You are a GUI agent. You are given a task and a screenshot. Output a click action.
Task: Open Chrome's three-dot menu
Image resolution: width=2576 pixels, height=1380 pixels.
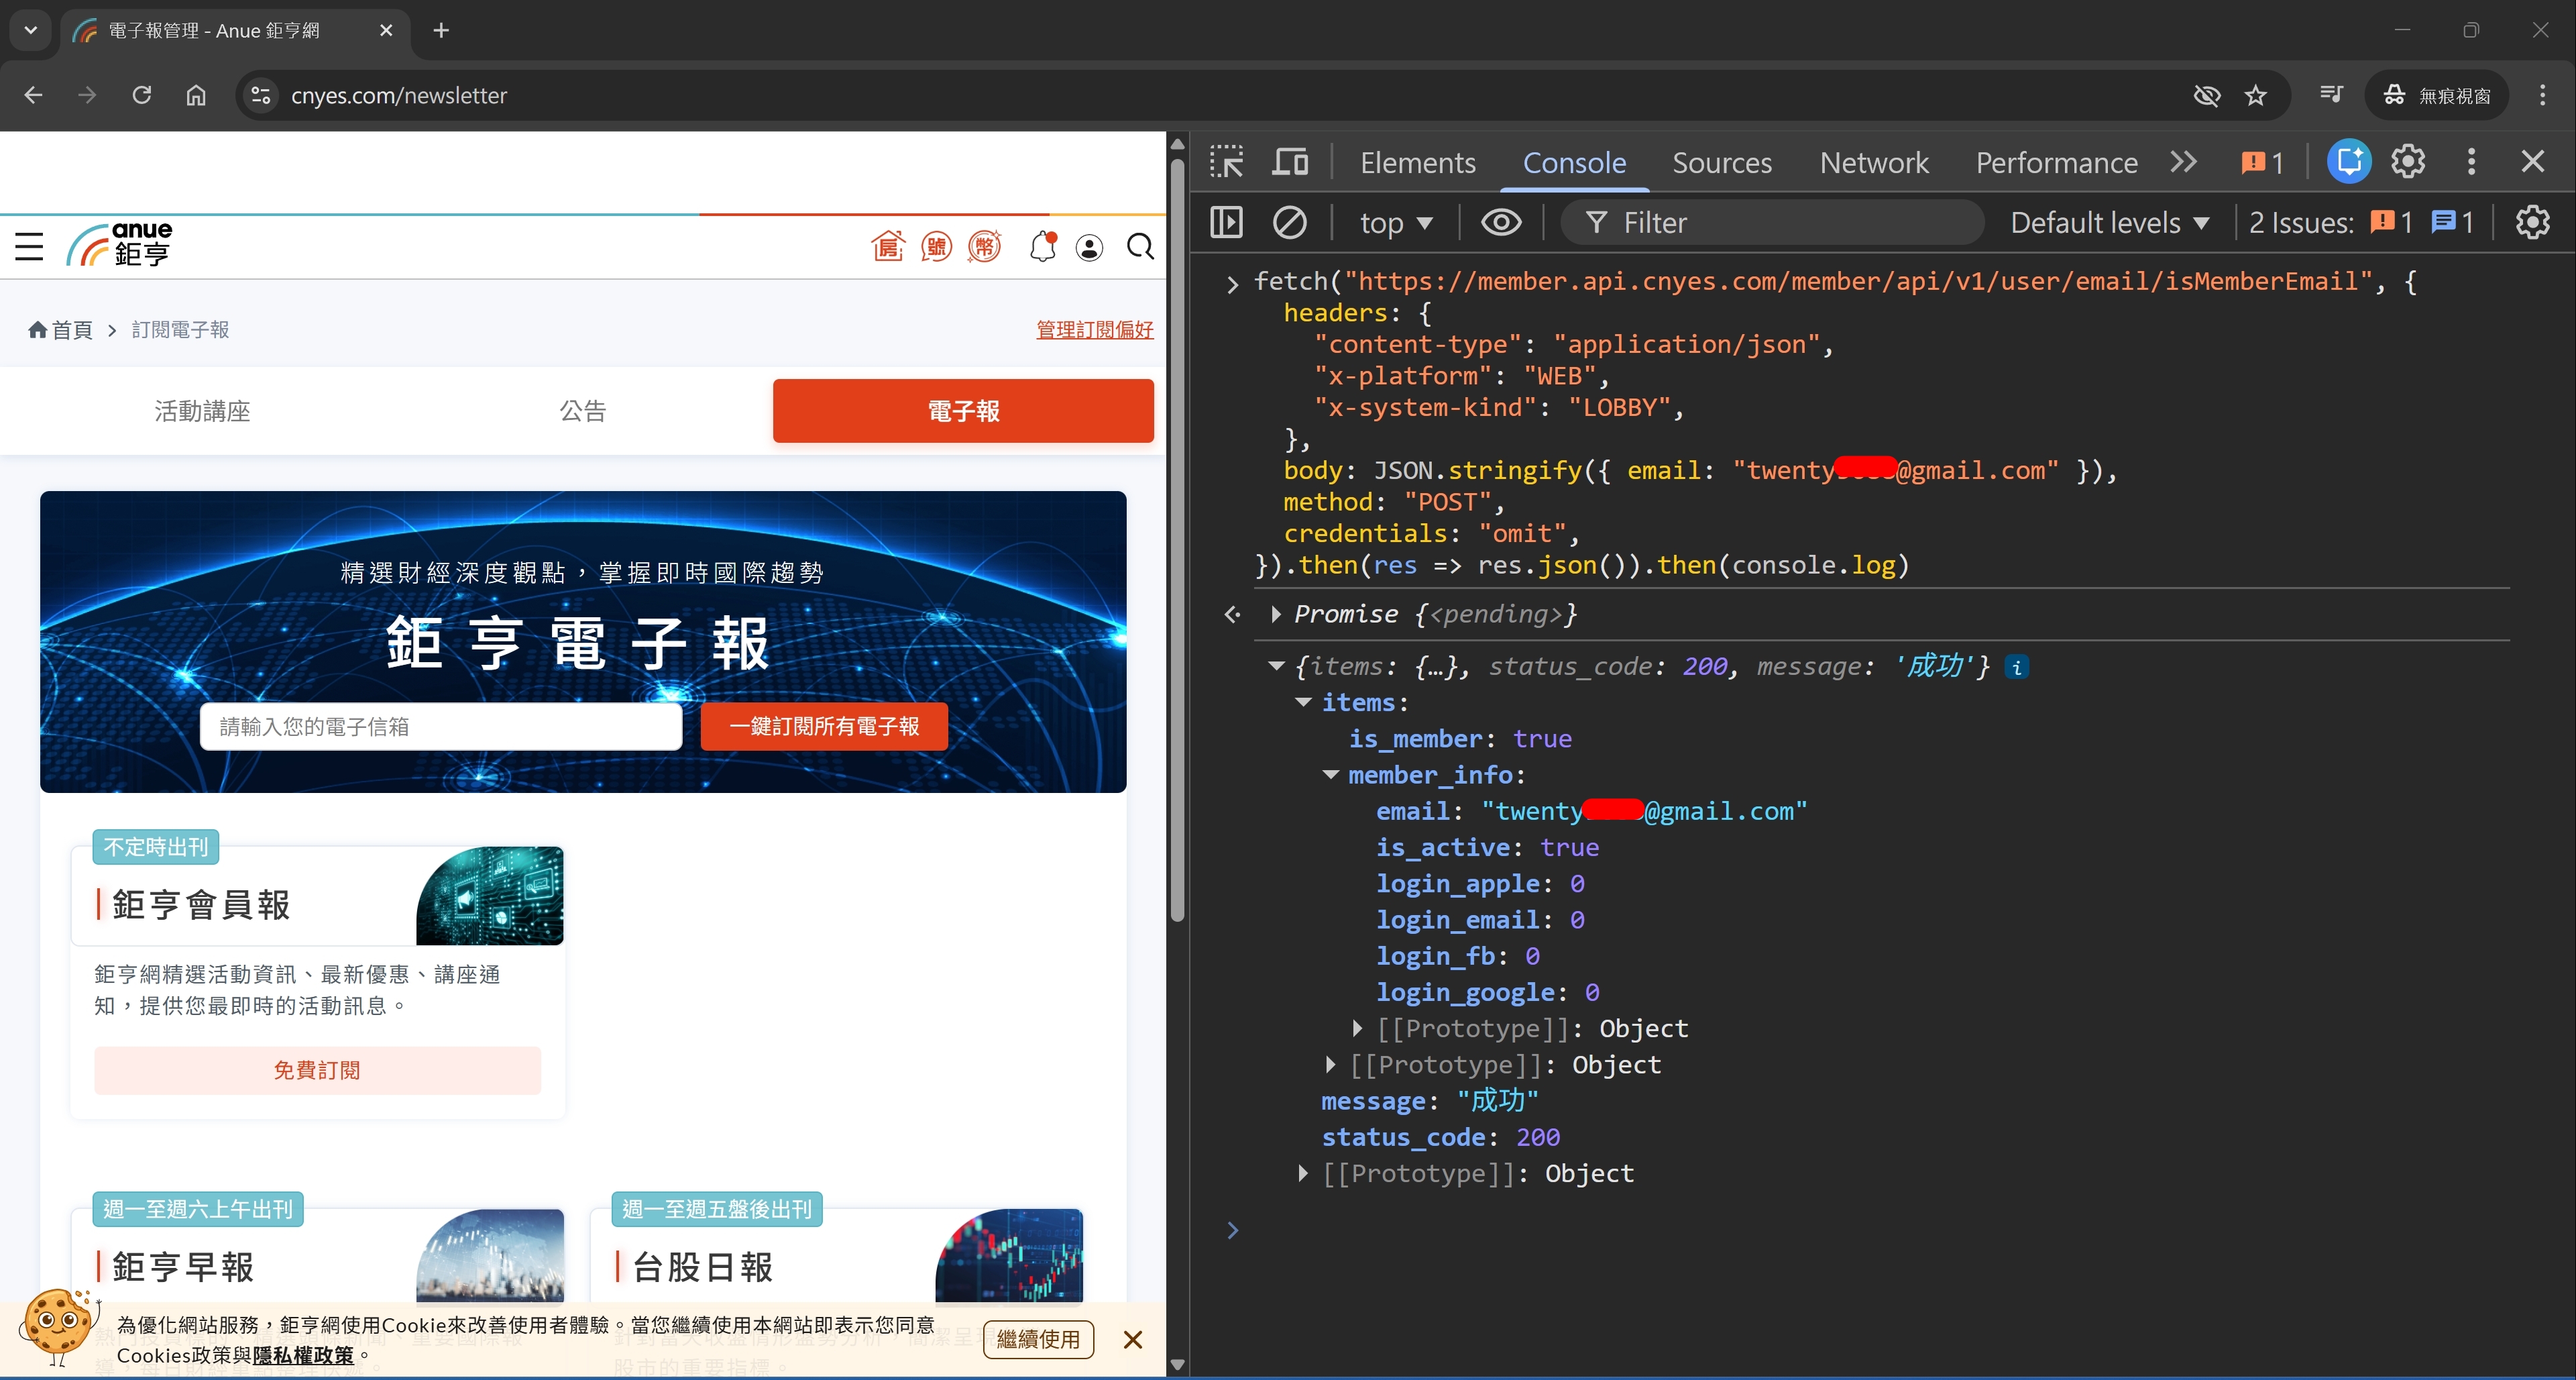(x=2542, y=95)
